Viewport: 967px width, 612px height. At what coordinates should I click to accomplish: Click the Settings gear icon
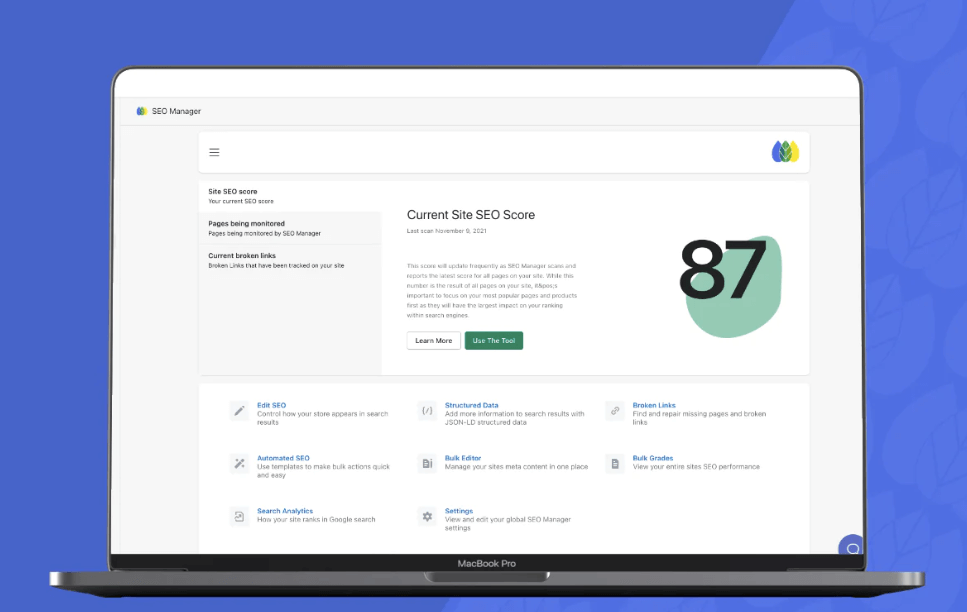427,516
